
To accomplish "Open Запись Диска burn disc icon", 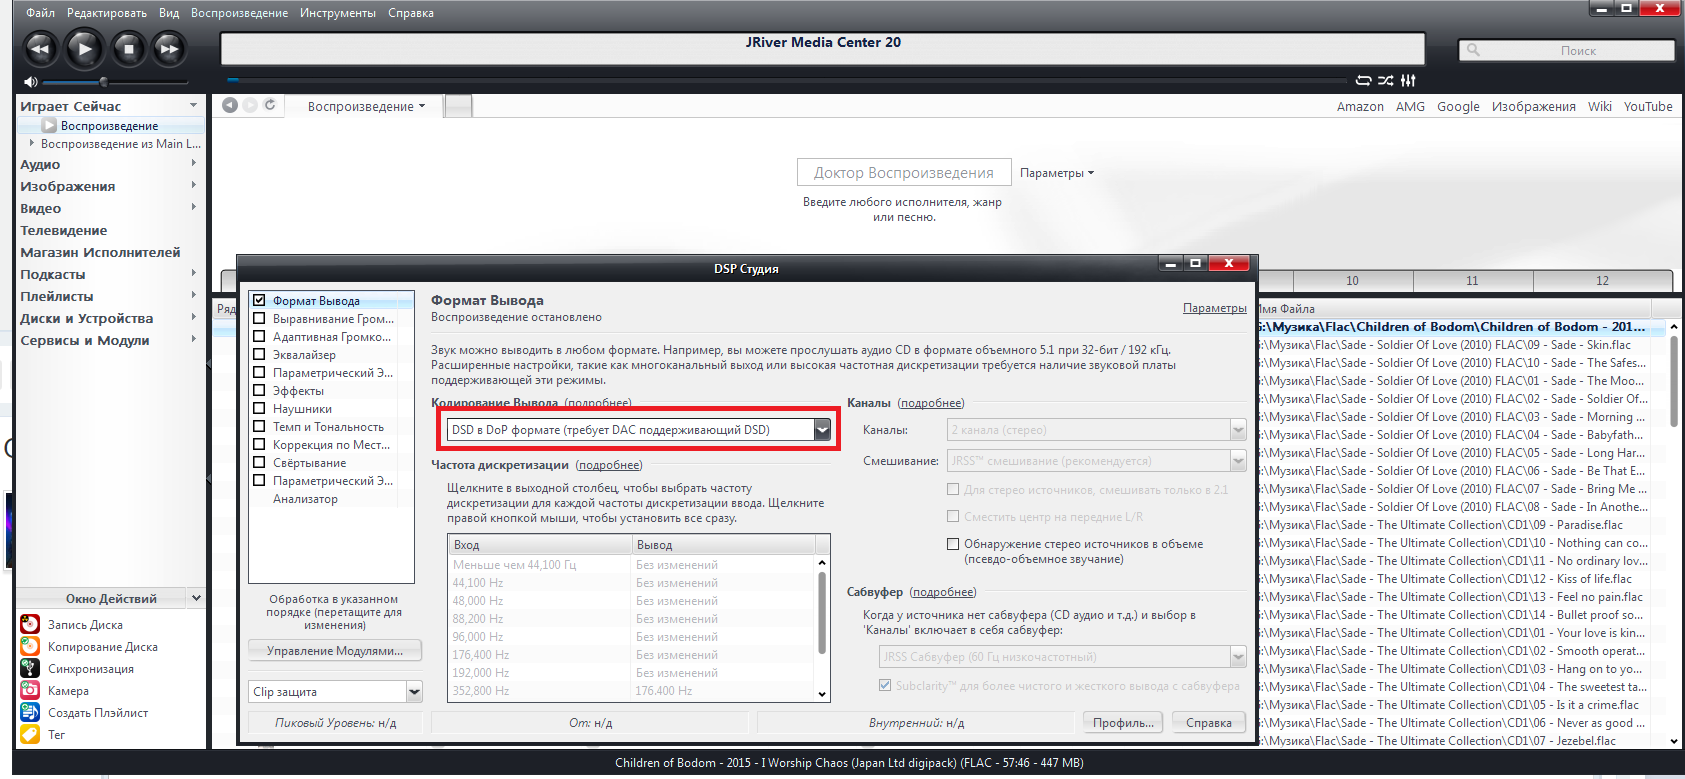I will click(x=30, y=624).
